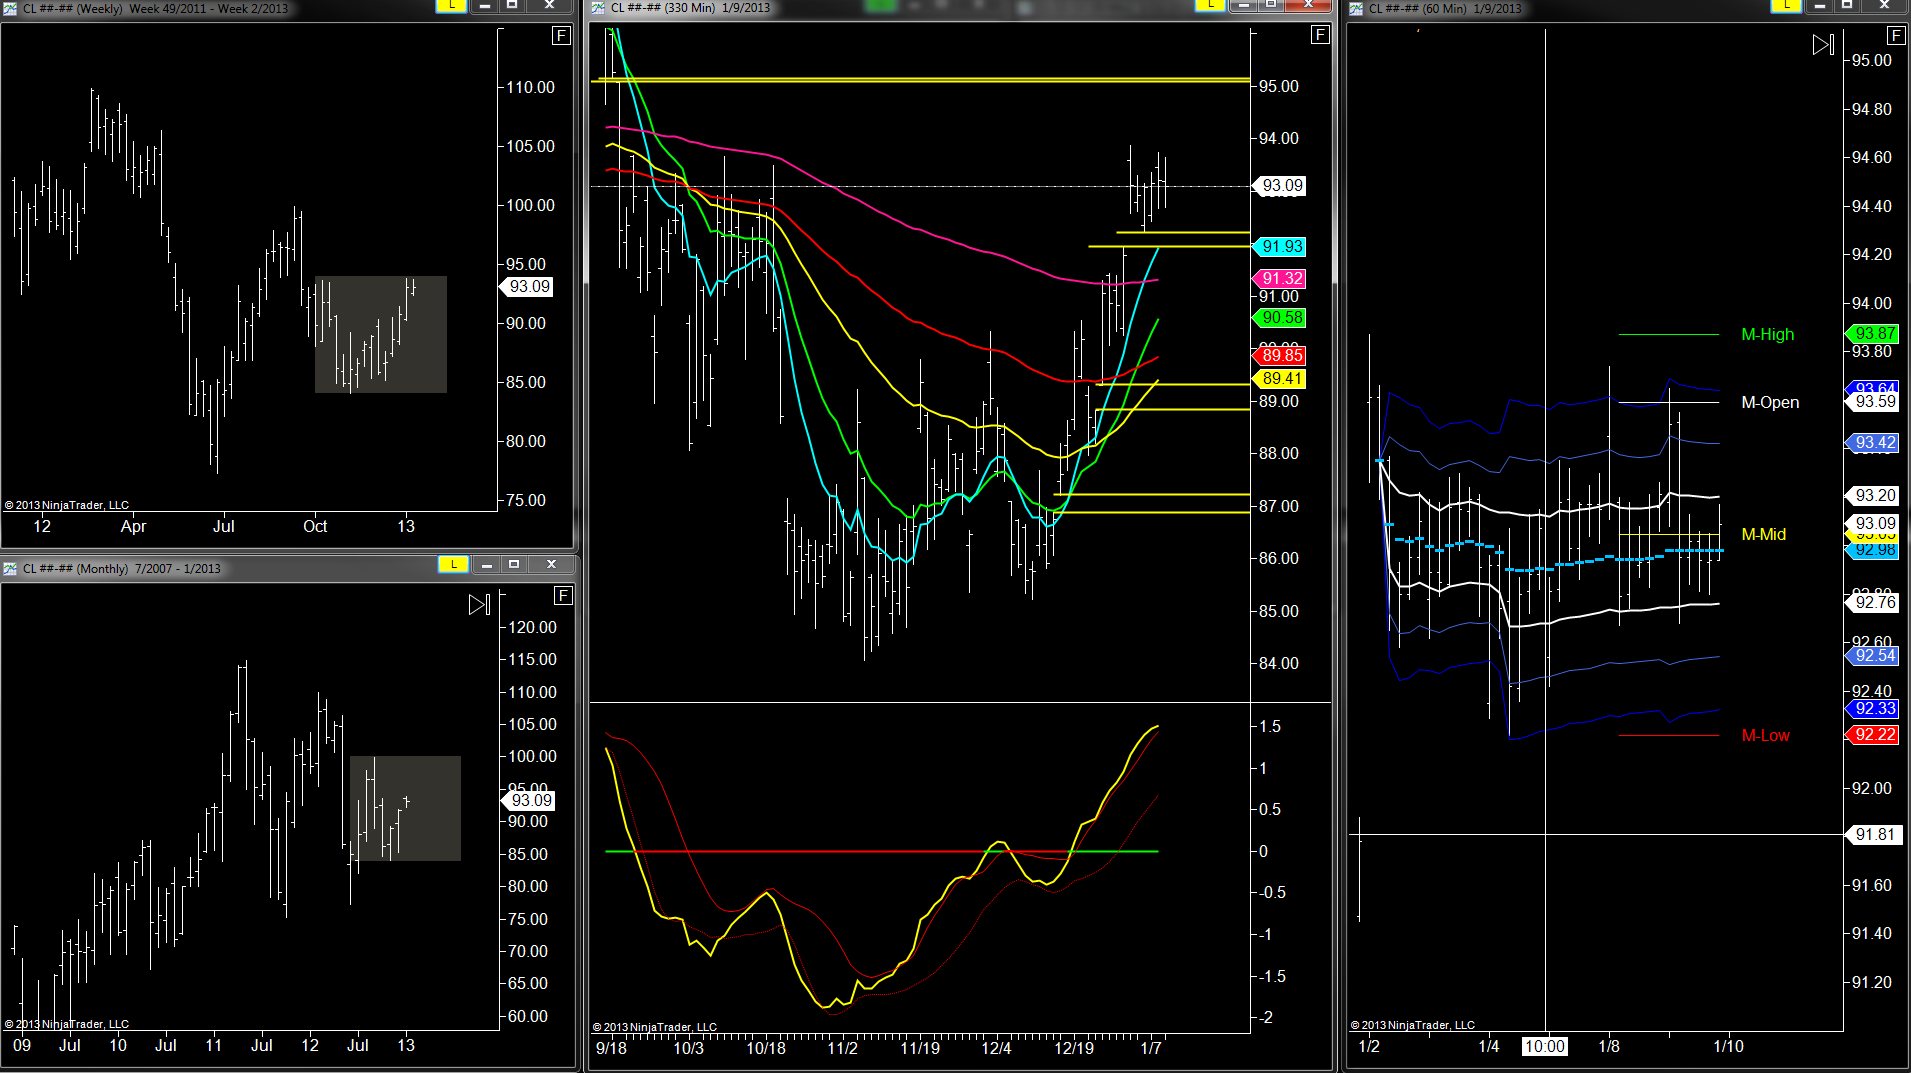The width and height of the screenshot is (1911, 1073).
Task: Click the M-Open label in the 60 Min chart
Action: tap(1770, 403)
